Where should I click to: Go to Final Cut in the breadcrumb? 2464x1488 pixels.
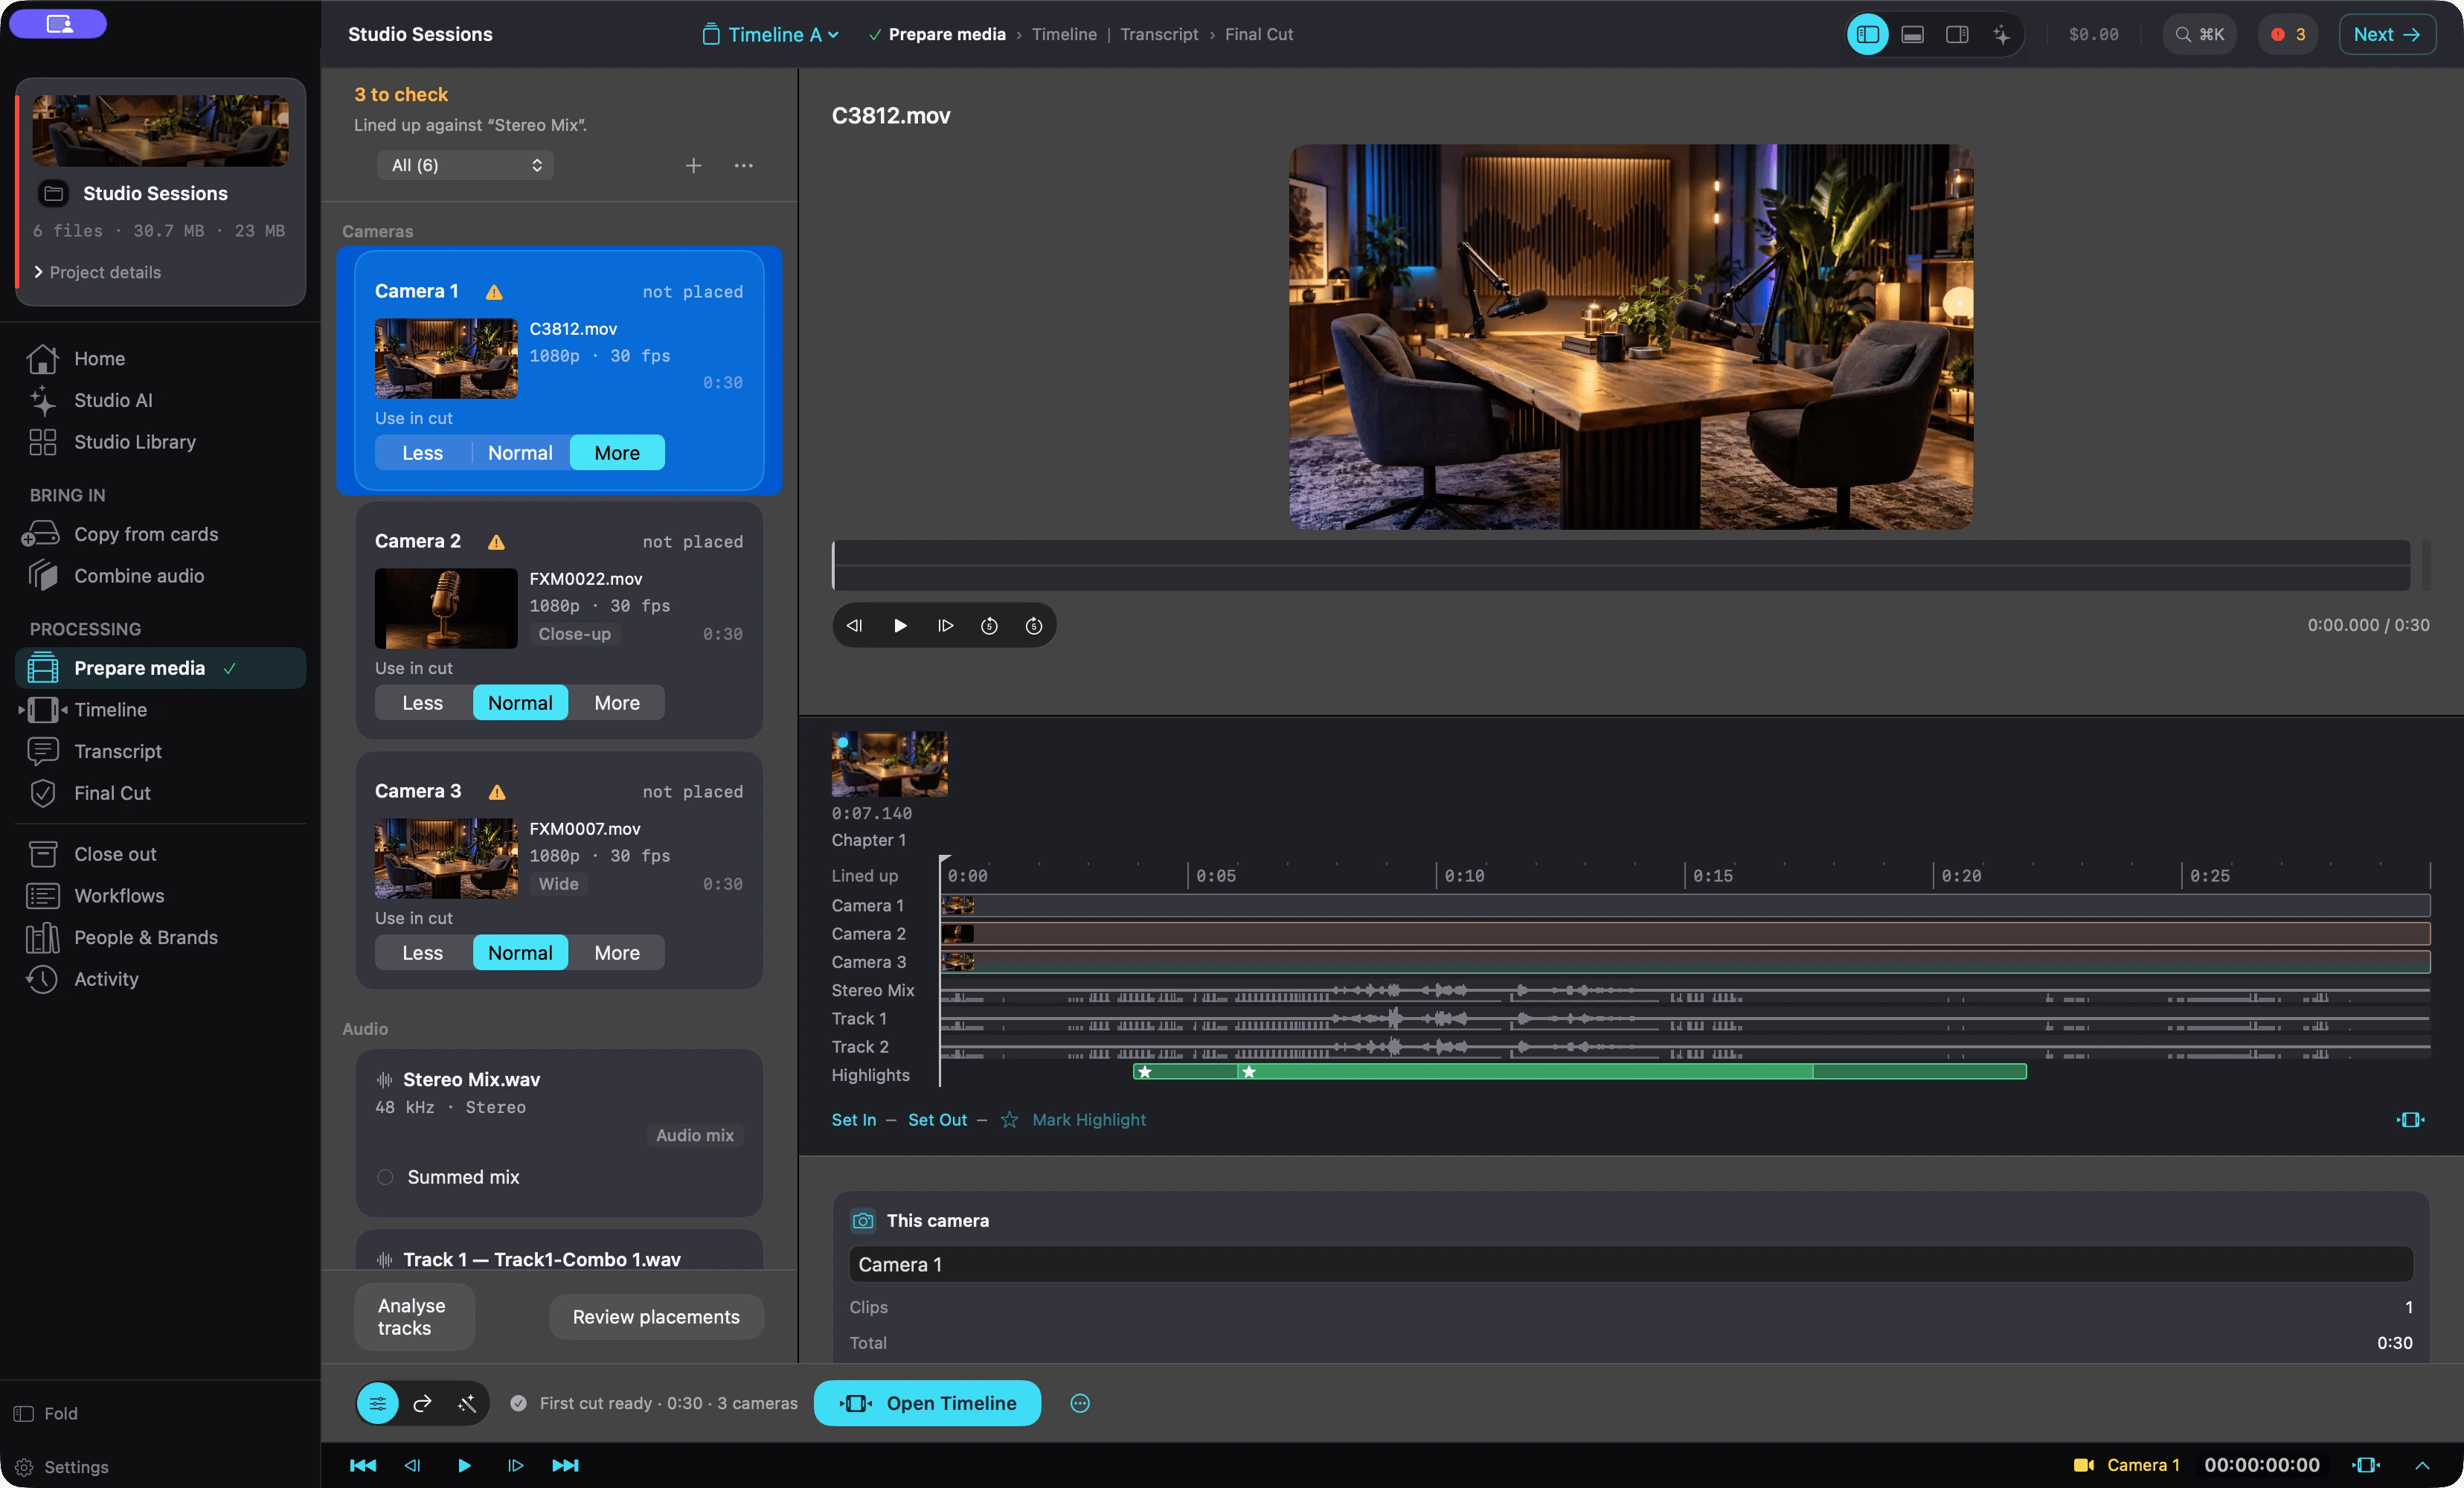(1259, 34)
